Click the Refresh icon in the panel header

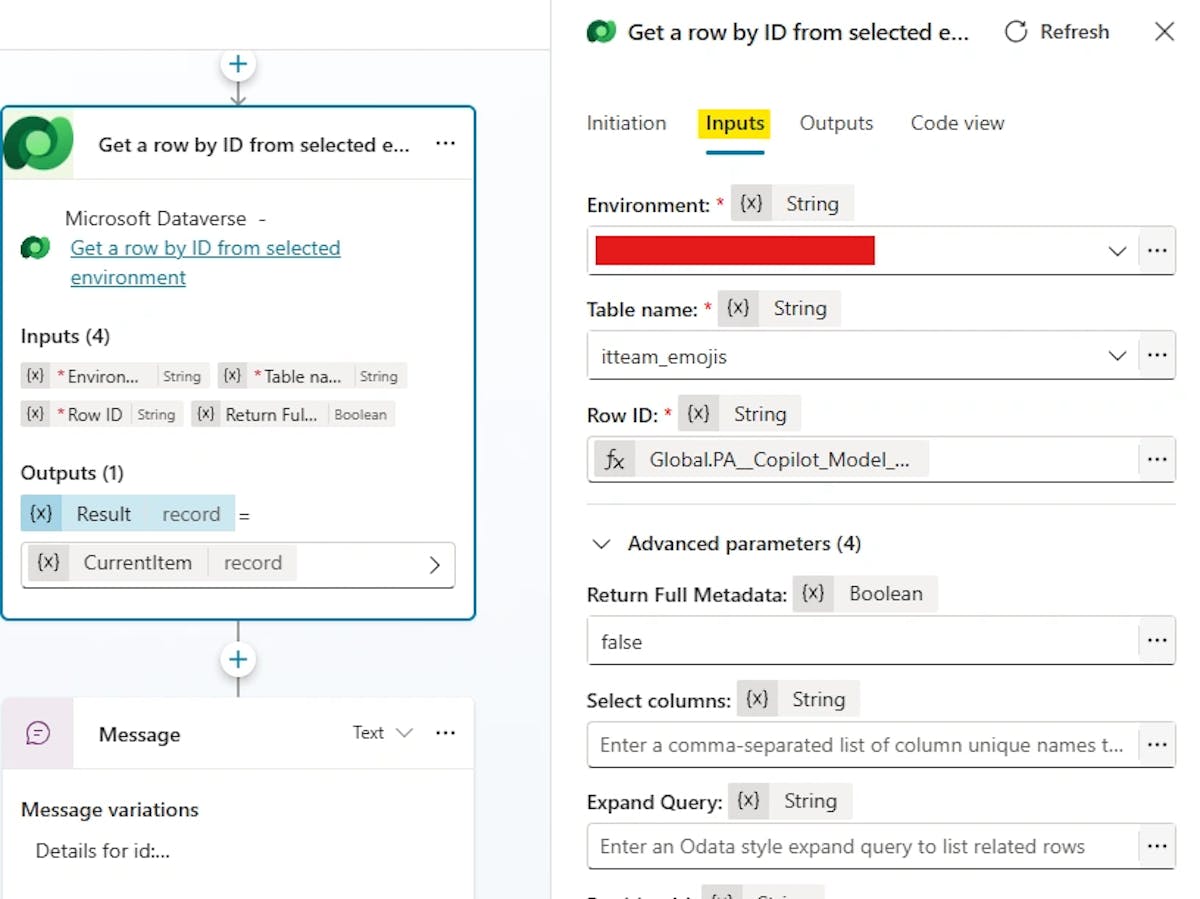click(x=1016, y=32)
